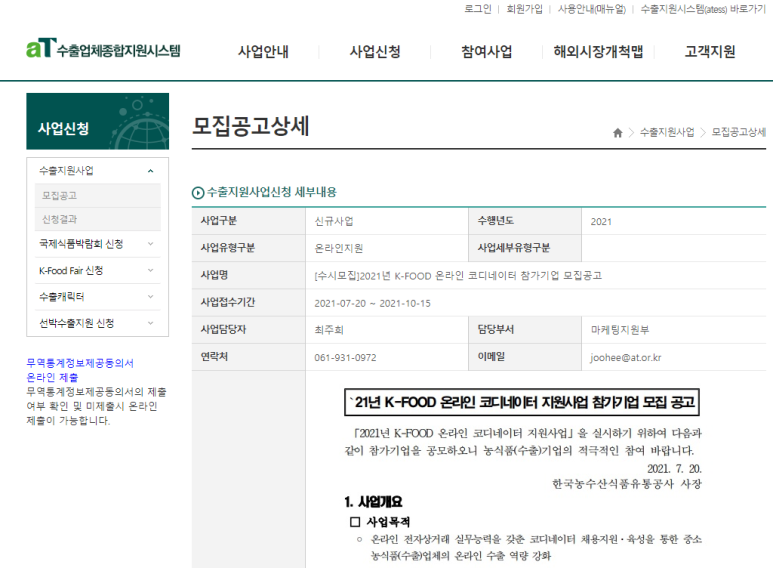The image size is (773, 568).
Task: Click the phone number 061-931-0972
Action: 345,357
